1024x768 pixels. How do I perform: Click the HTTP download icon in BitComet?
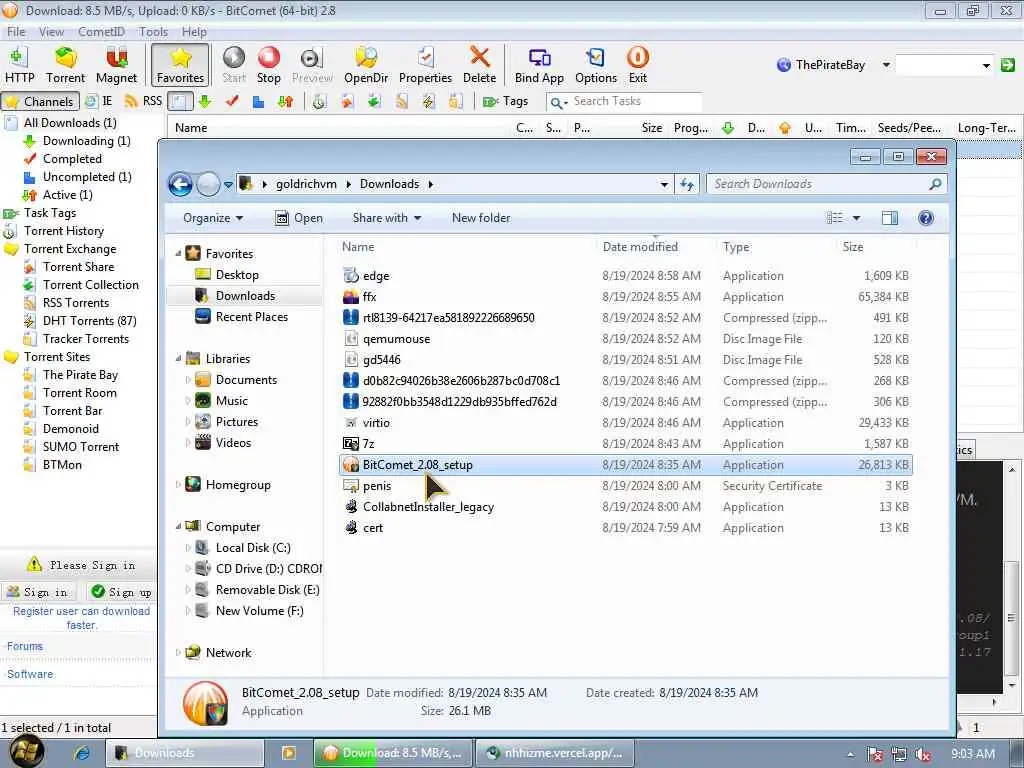coord(19,65)
